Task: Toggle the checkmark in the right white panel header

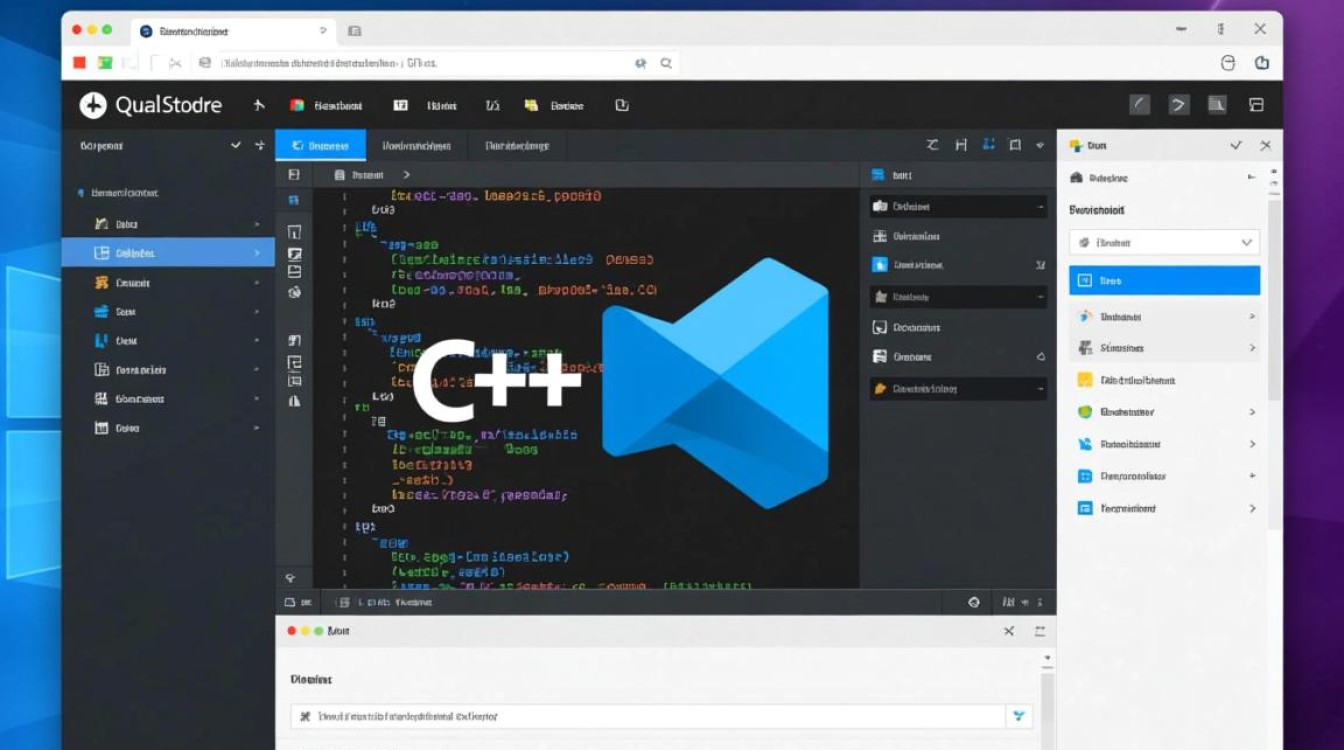Action: [x=1236, y=145]
